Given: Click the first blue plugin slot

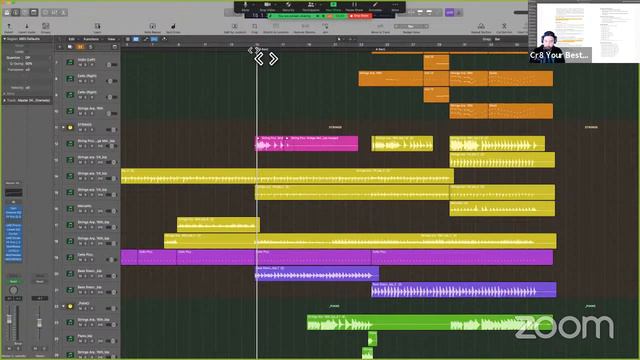Looking at the screenshot, I should 13,209.
